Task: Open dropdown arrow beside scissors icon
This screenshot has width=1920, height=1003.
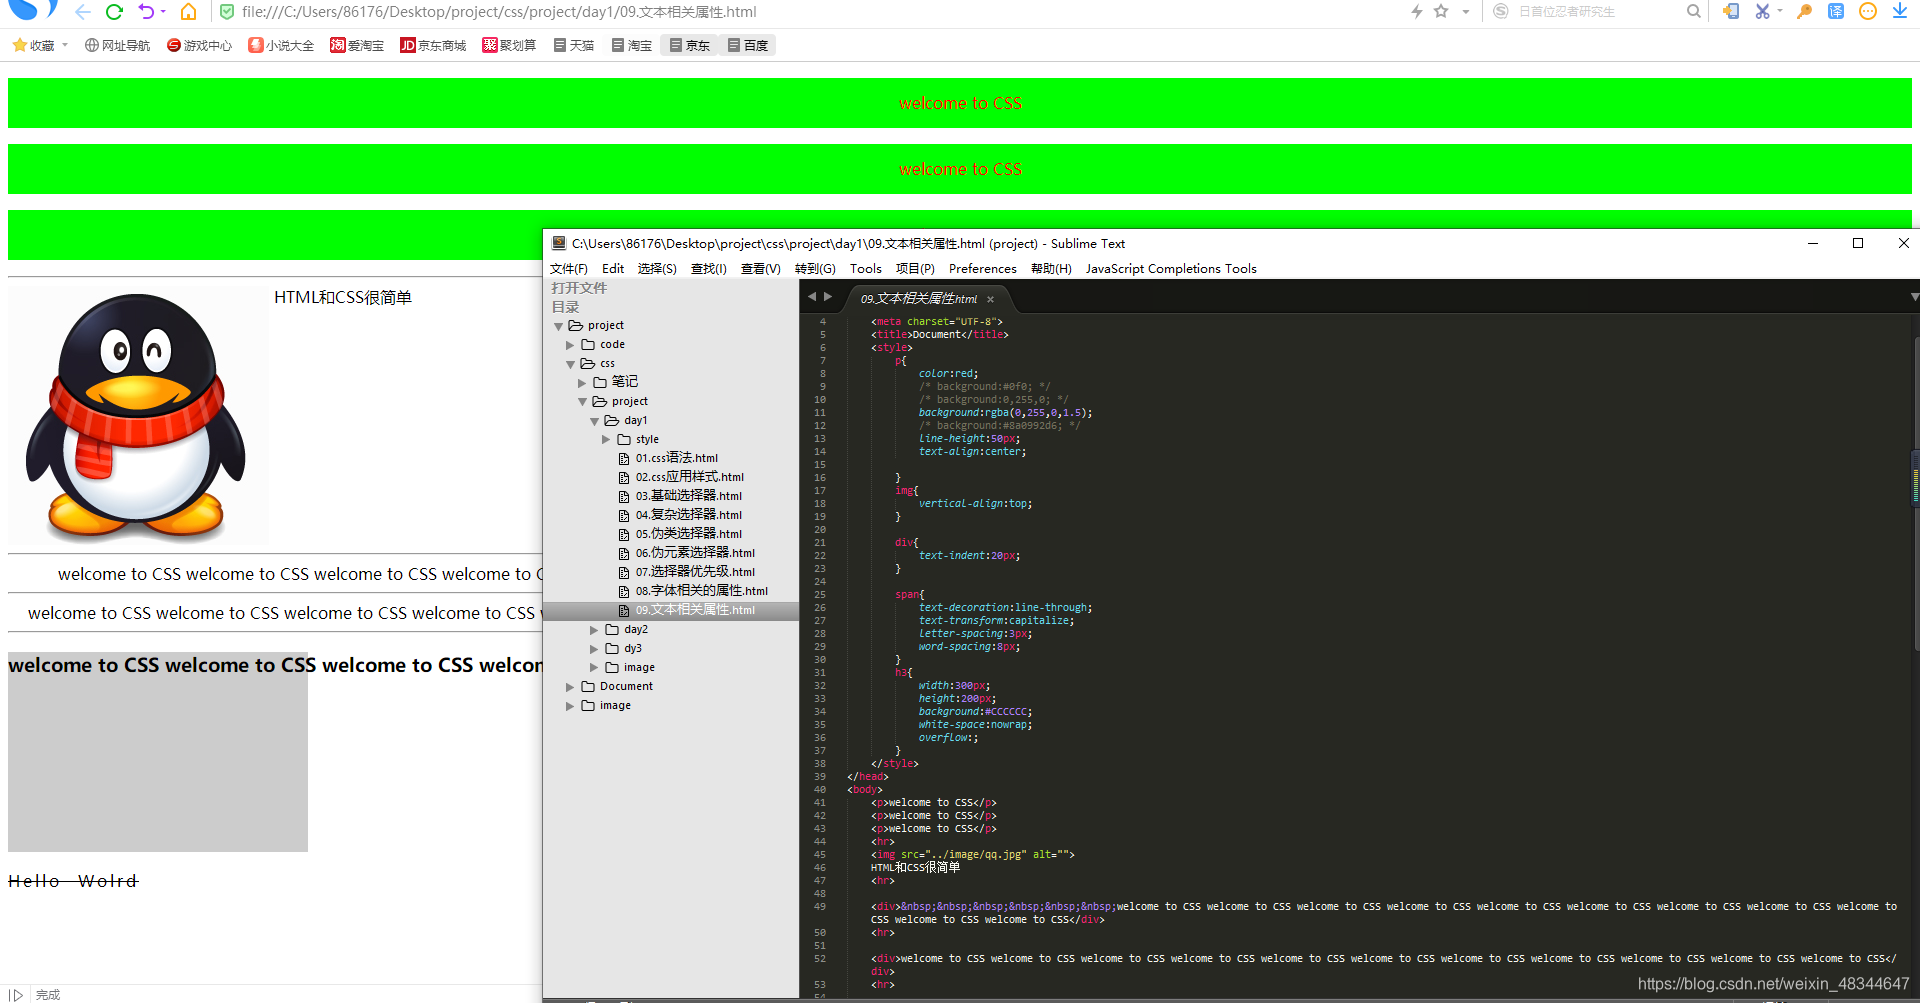Action: coord(1780,12)
